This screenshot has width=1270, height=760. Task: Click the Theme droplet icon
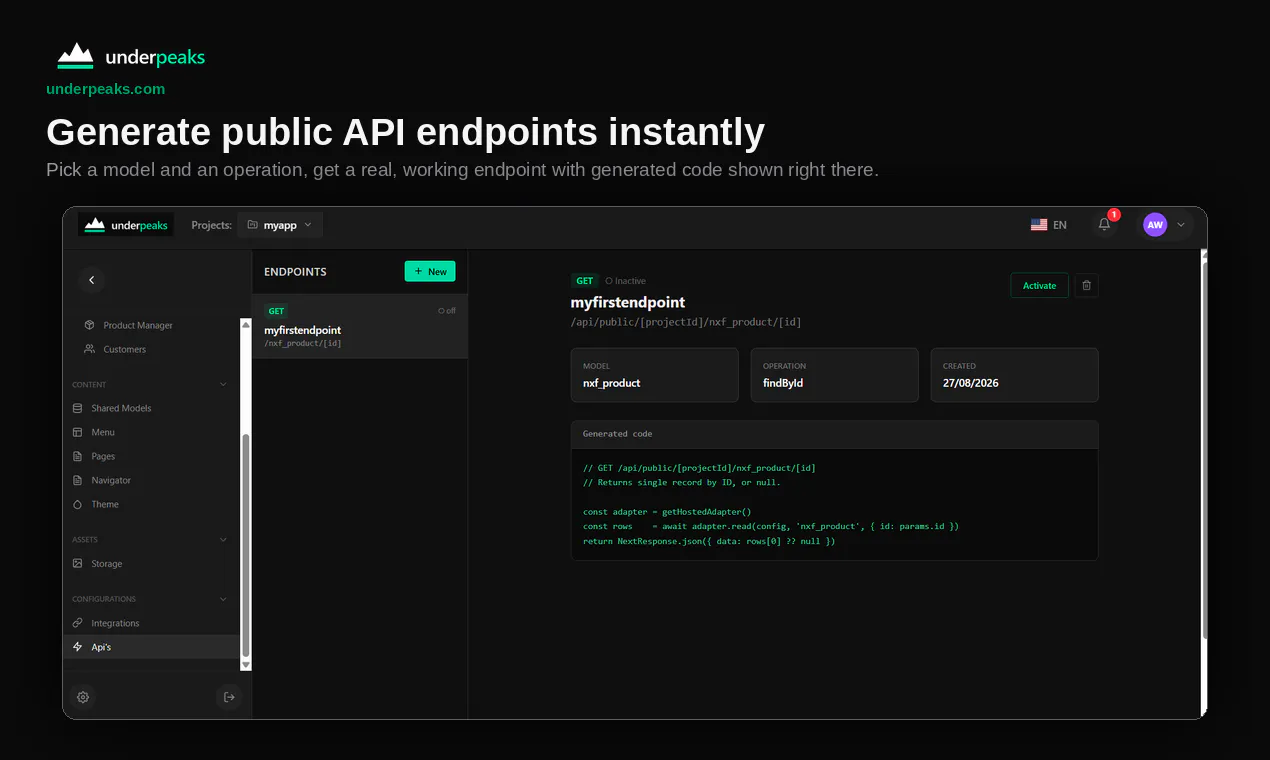pyautogui.click(x=78, y=504)
